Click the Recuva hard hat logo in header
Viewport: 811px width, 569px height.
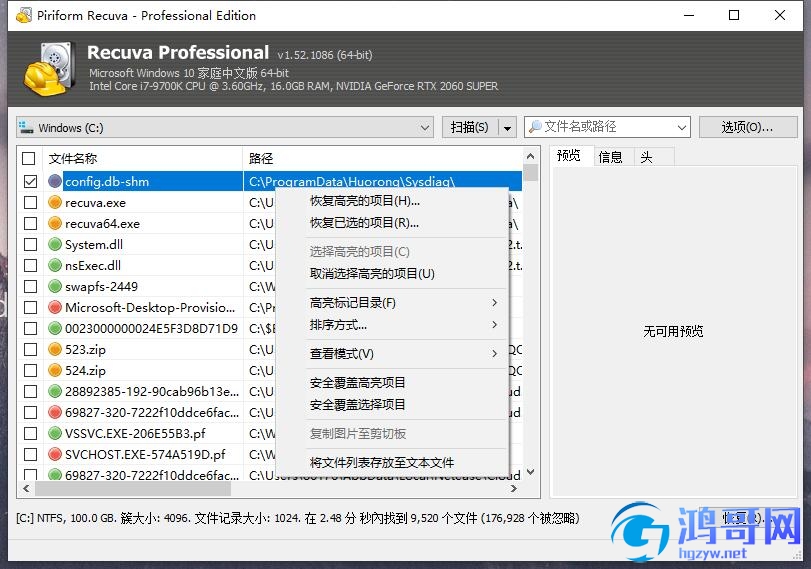click(50, 69)
